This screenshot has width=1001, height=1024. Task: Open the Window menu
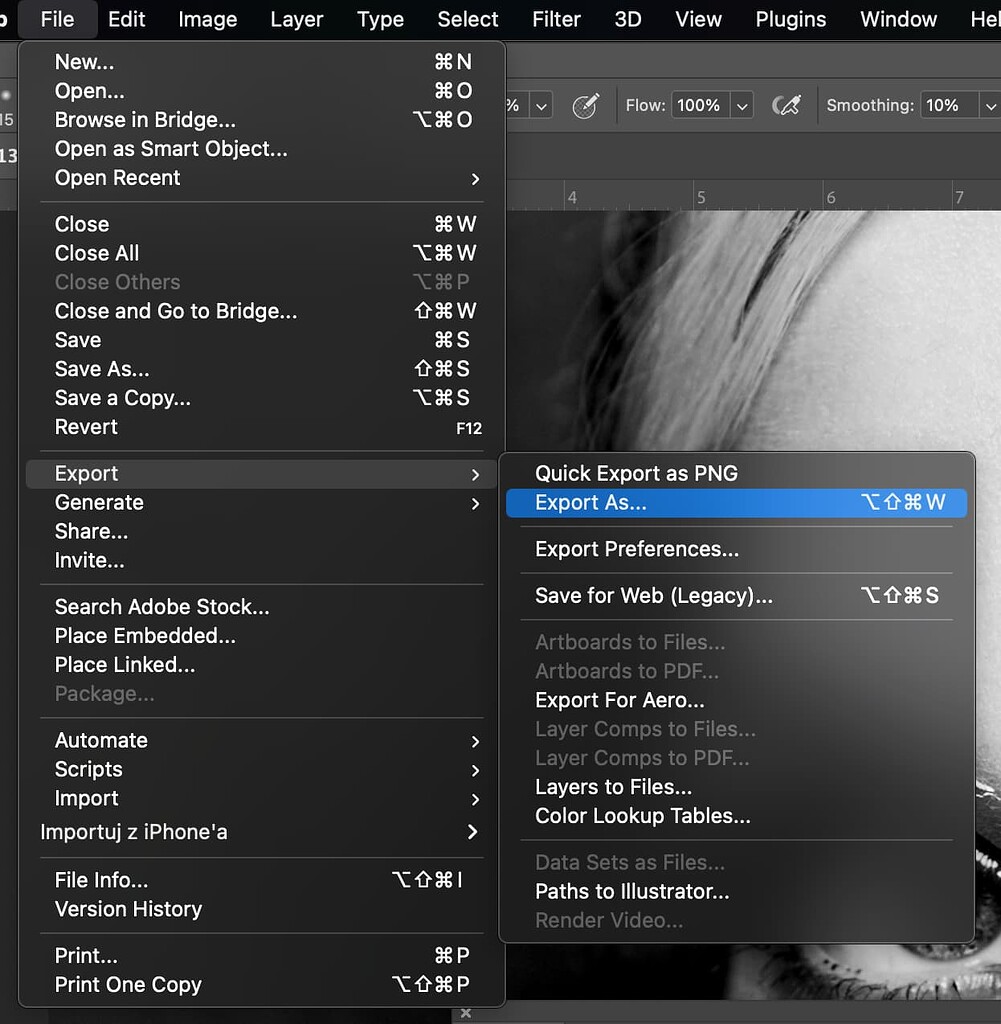pos(896,19)
